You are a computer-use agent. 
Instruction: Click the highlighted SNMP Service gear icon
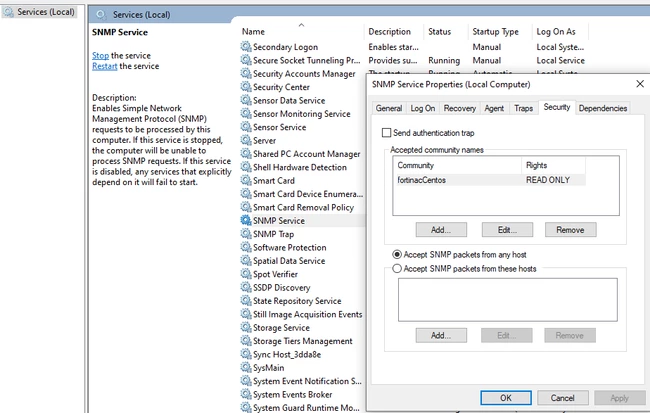pyautogui.click(x=246, y=220)
